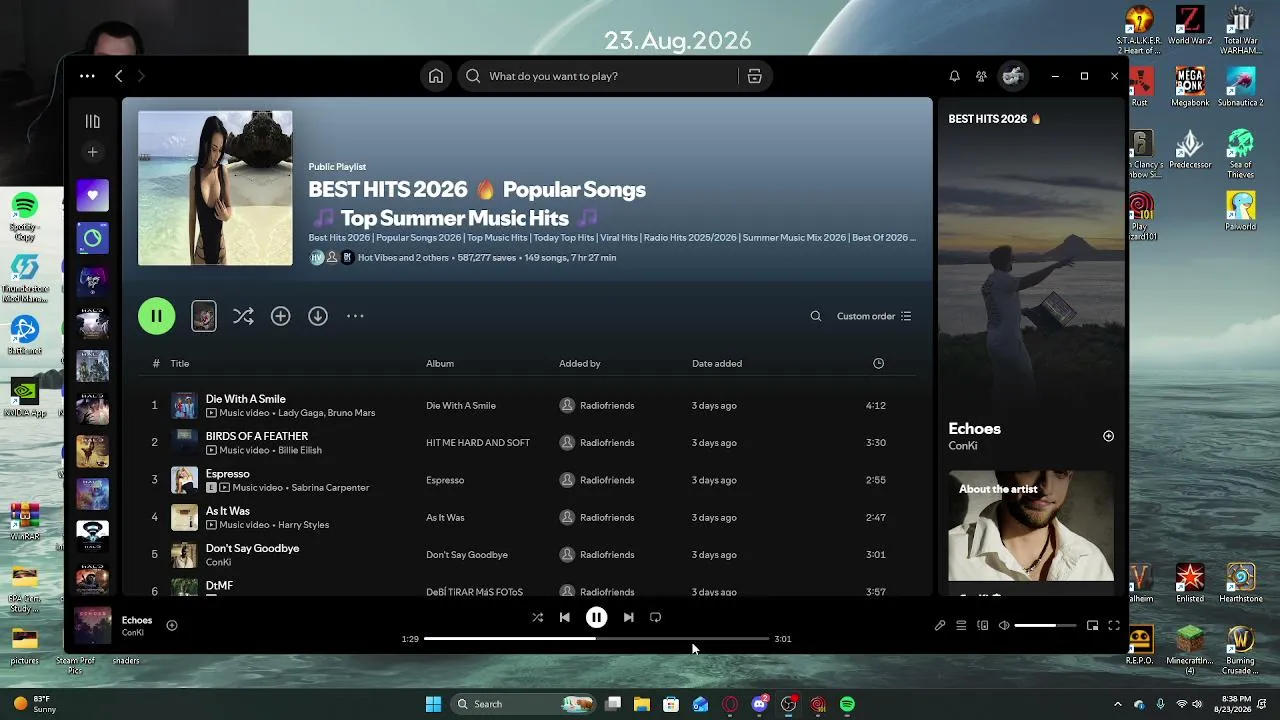This screenshot has width=1280, height=720.
Task: Click the Harry Styles artist link
Action: tap(303, 525)
